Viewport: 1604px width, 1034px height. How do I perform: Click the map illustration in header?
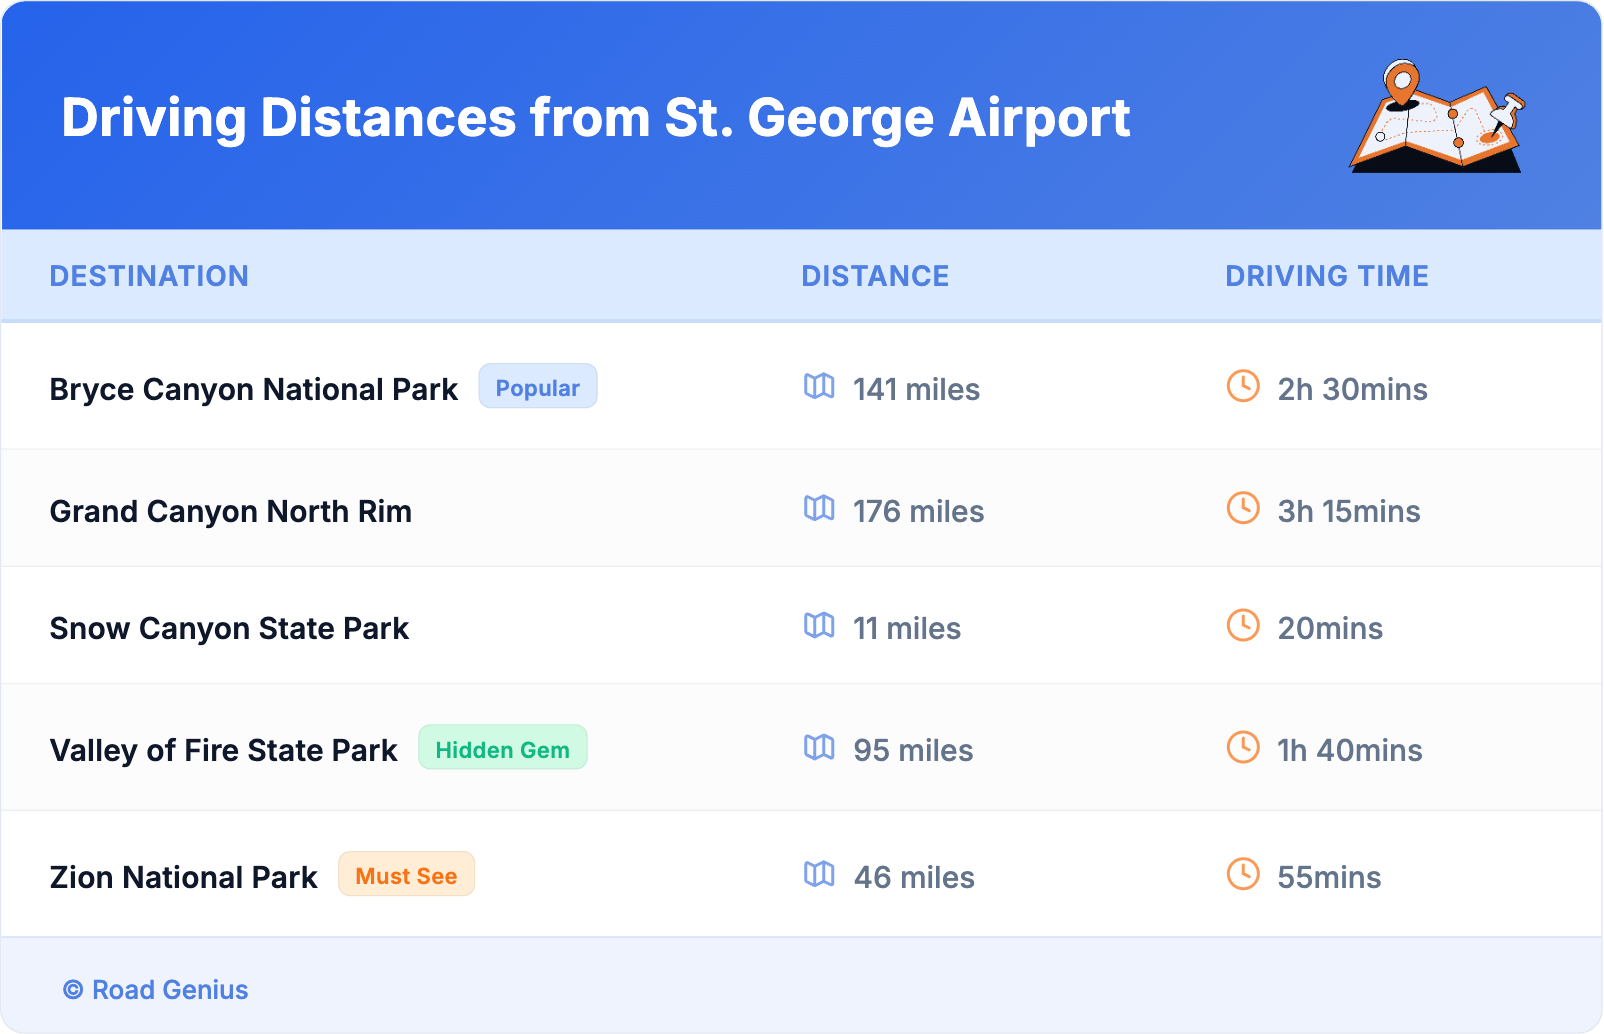[x=1437, y=117]
